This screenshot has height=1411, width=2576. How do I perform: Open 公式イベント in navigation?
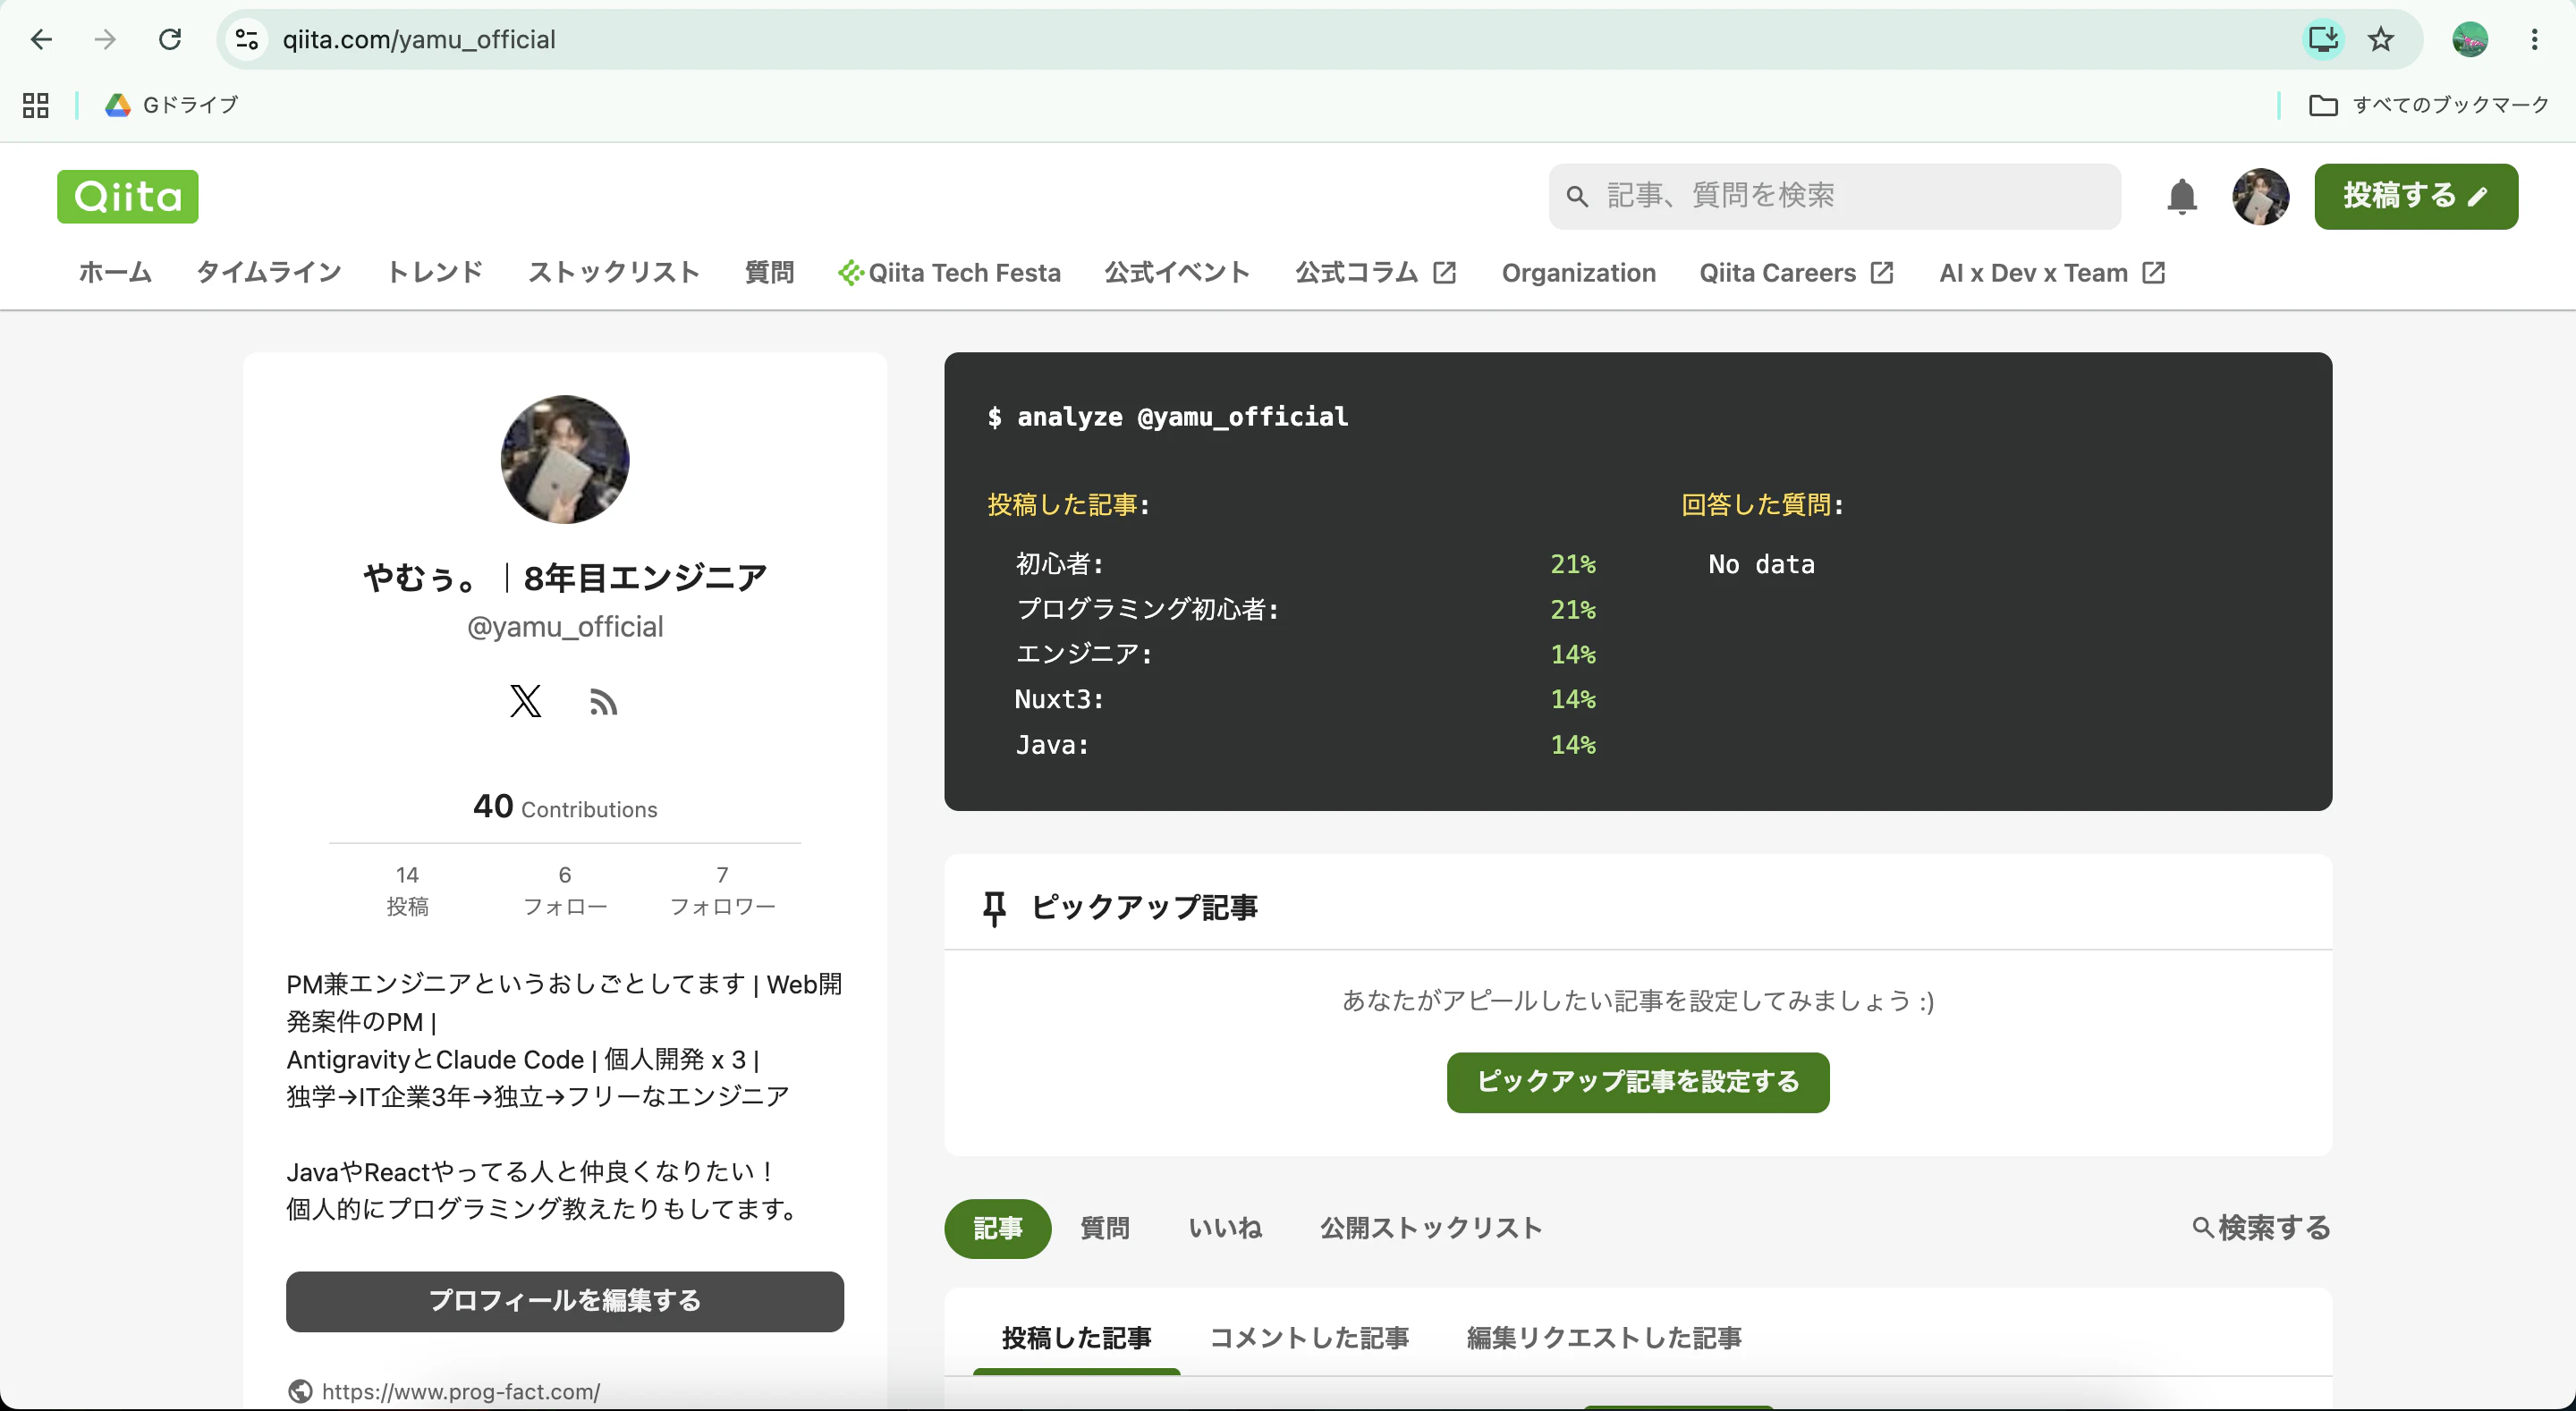(x=1177, y=273)
